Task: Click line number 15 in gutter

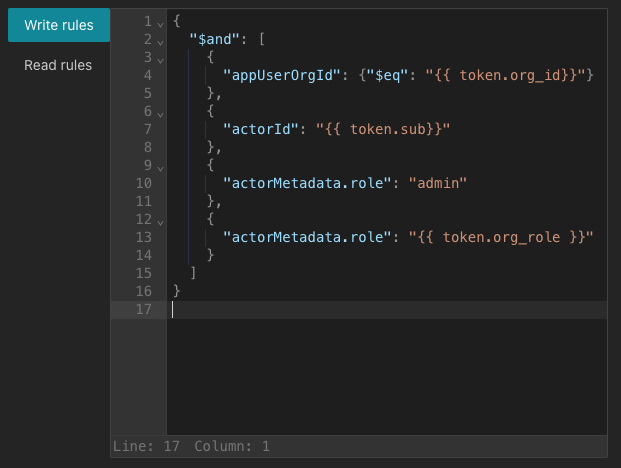Action: pyautogui.click(x=144, y=273)
